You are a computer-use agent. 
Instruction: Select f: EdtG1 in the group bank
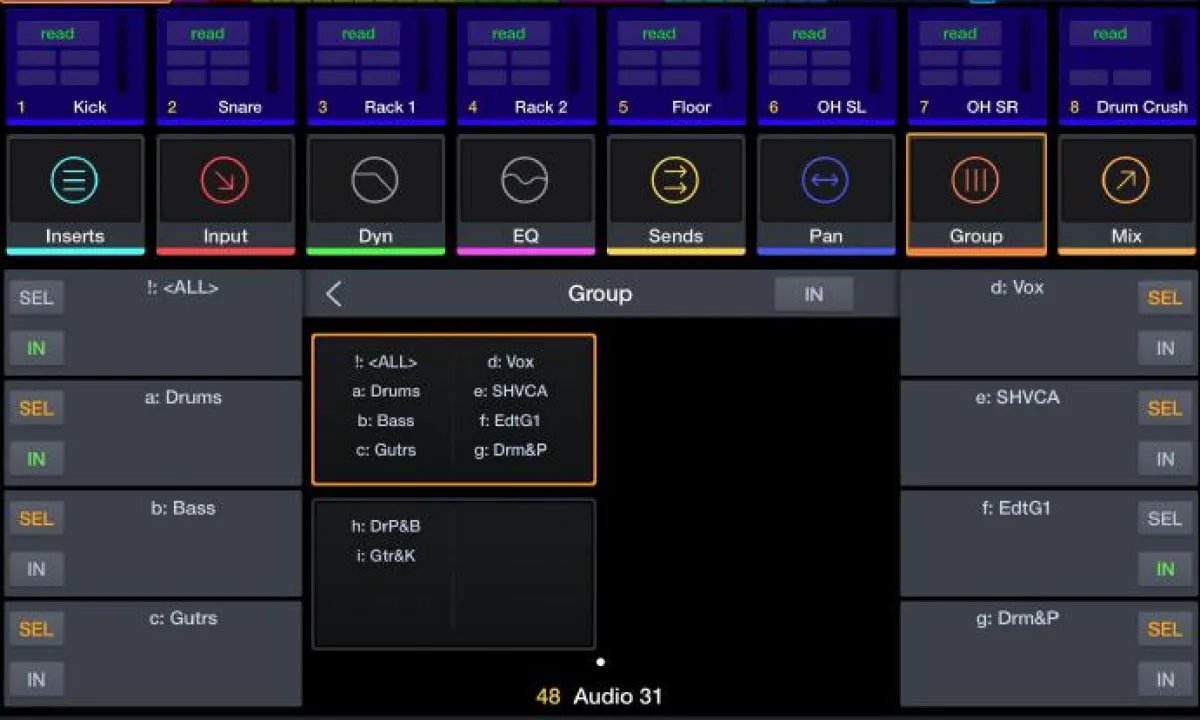[510, 420]
